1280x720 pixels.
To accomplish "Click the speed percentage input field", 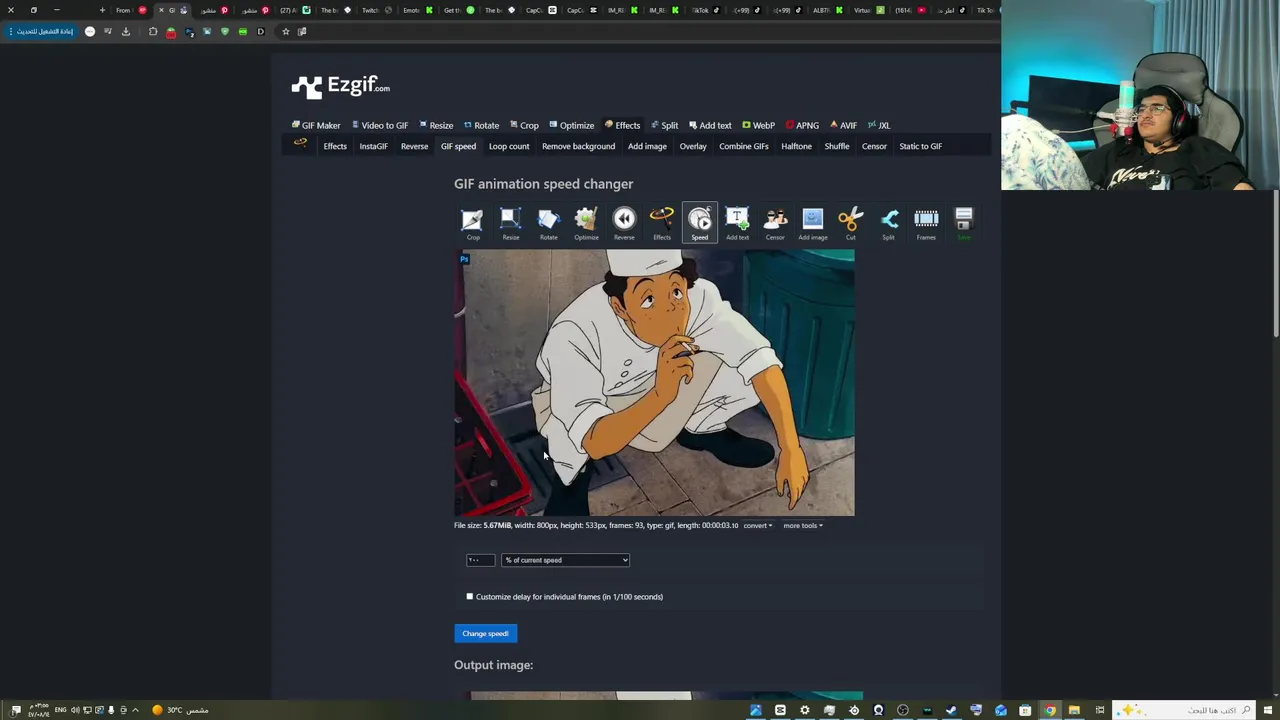I will click(480, 560).
